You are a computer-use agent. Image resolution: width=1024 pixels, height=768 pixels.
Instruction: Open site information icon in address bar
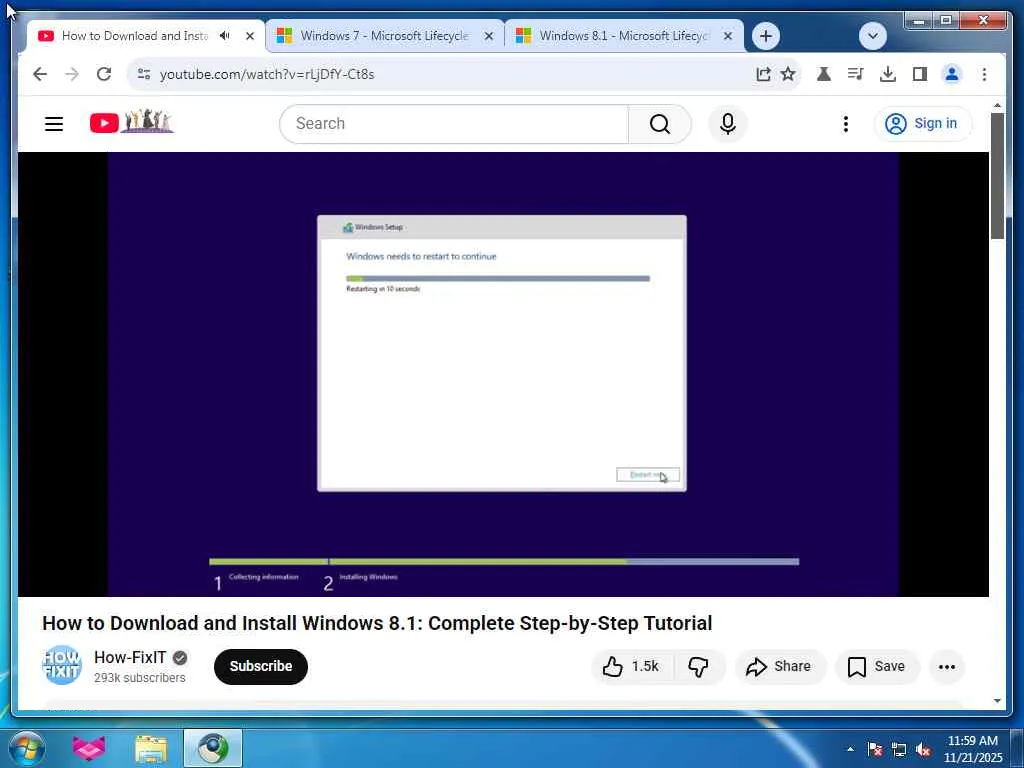(x=144, y=74)
